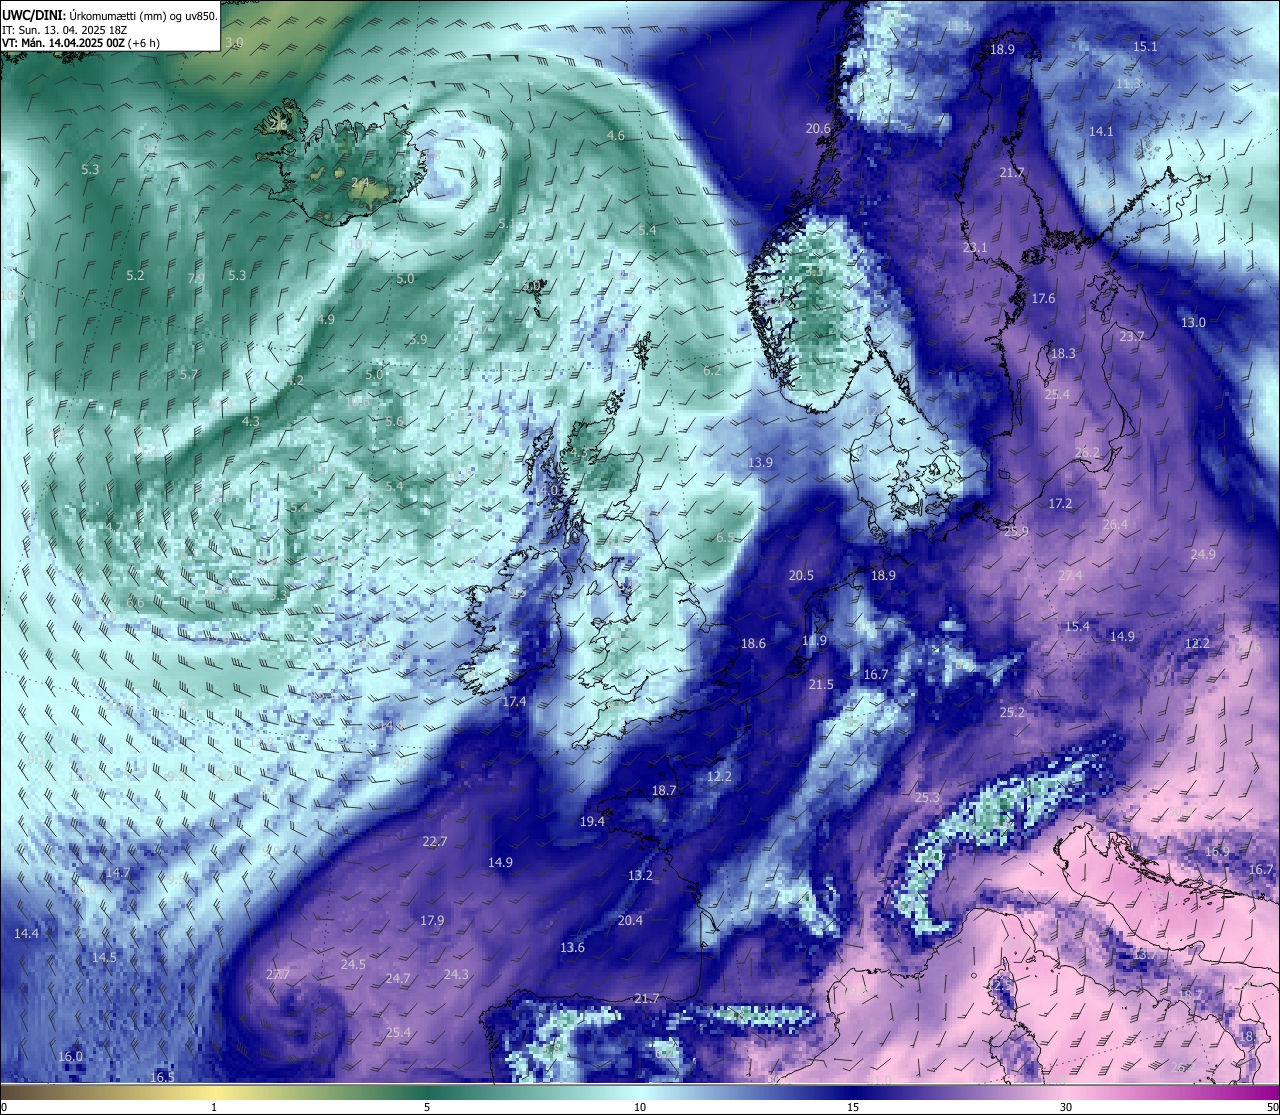Click the value 2.4 over Iceland

pyautogui.click(x=360, y=184)
